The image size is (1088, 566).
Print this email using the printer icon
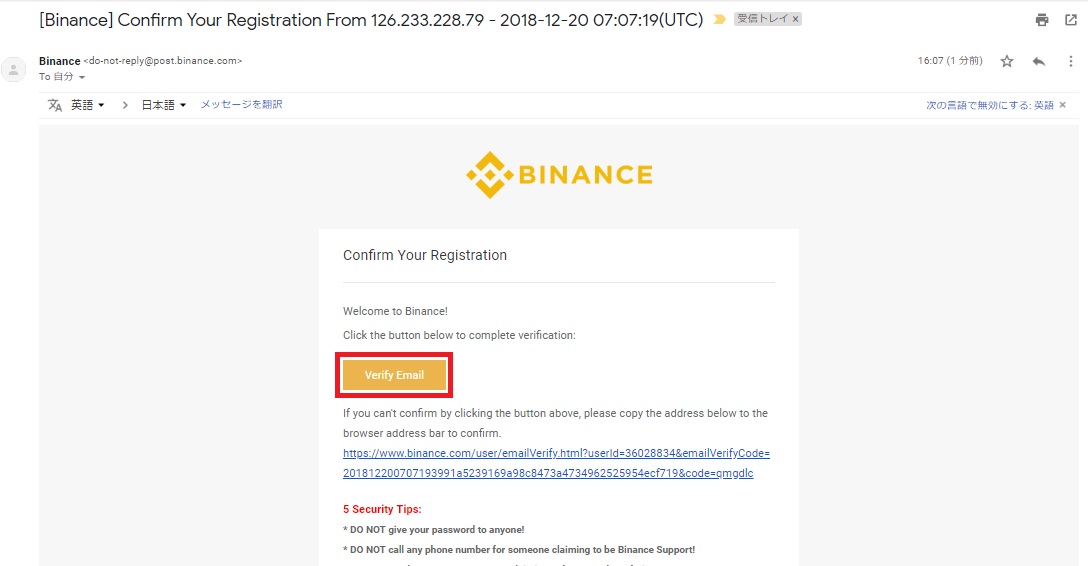click(x=1042, y=20)
